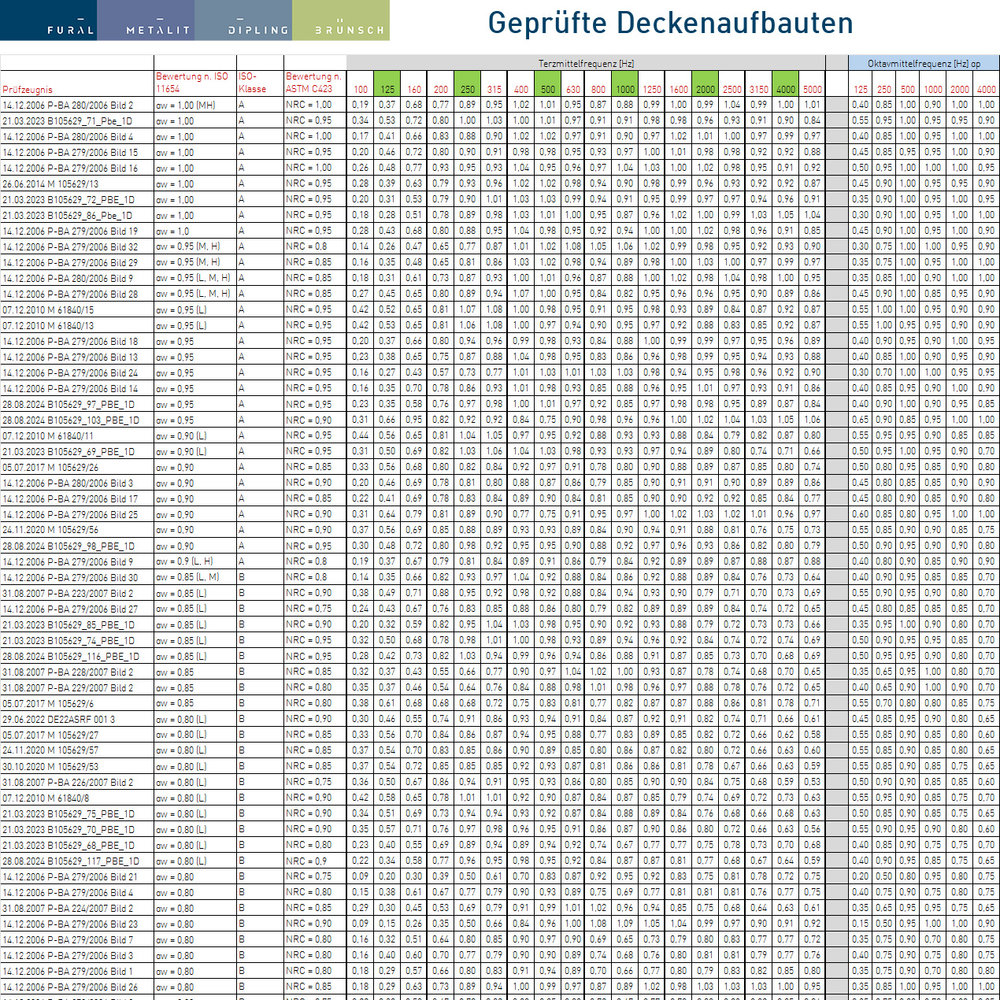The image size is (1000, 1000).
Task: Click the NRC cell of row 'M 105629/6'
Action: tap(315, 703)
